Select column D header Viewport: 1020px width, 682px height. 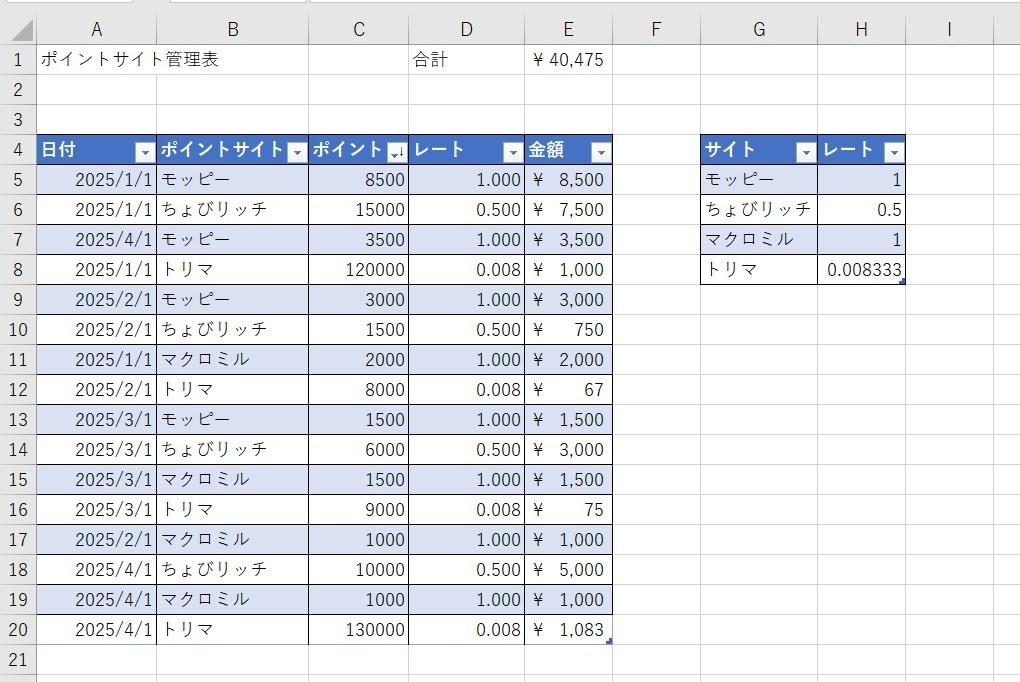[466, 29]
